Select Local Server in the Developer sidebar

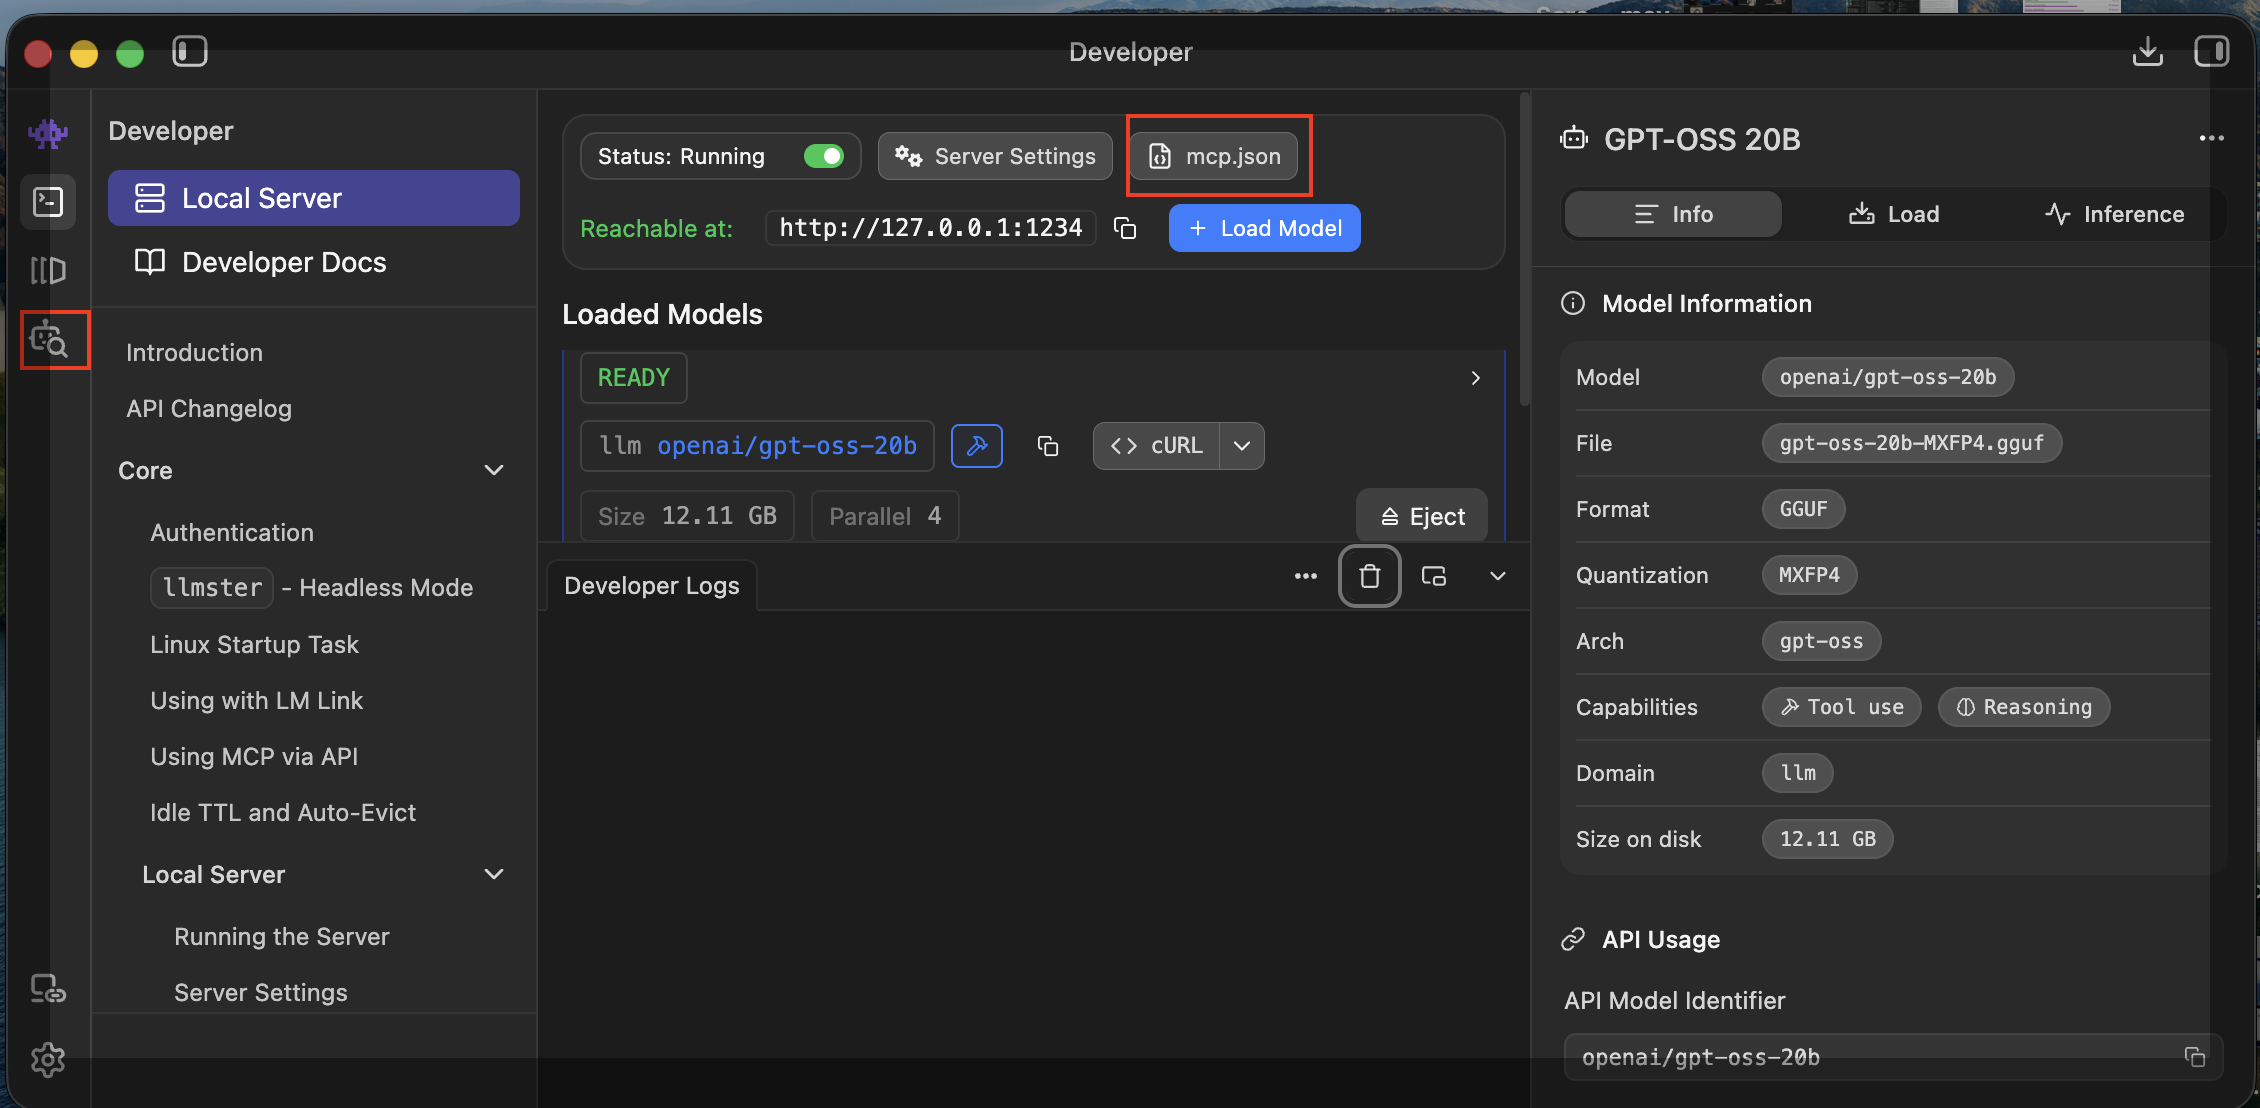(314, 198)
